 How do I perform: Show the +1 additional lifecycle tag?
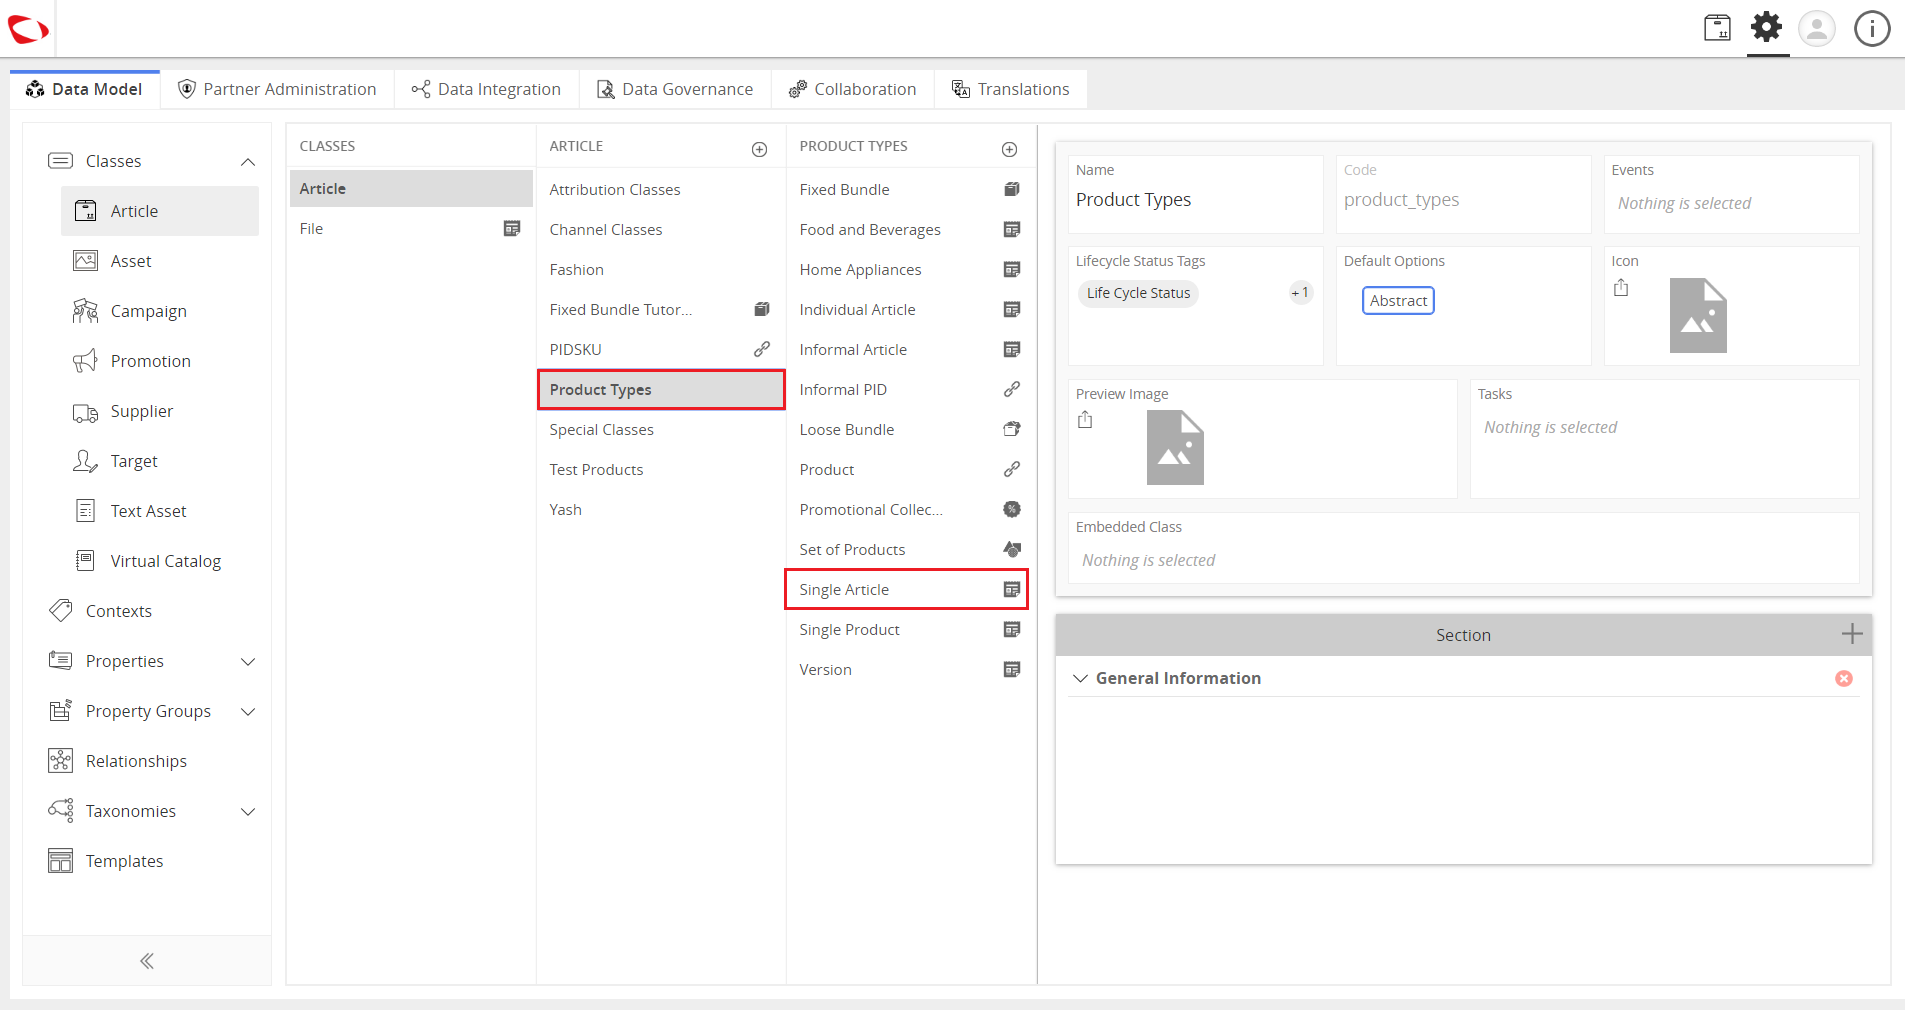pyautogui.click(x=1300, y=293)
